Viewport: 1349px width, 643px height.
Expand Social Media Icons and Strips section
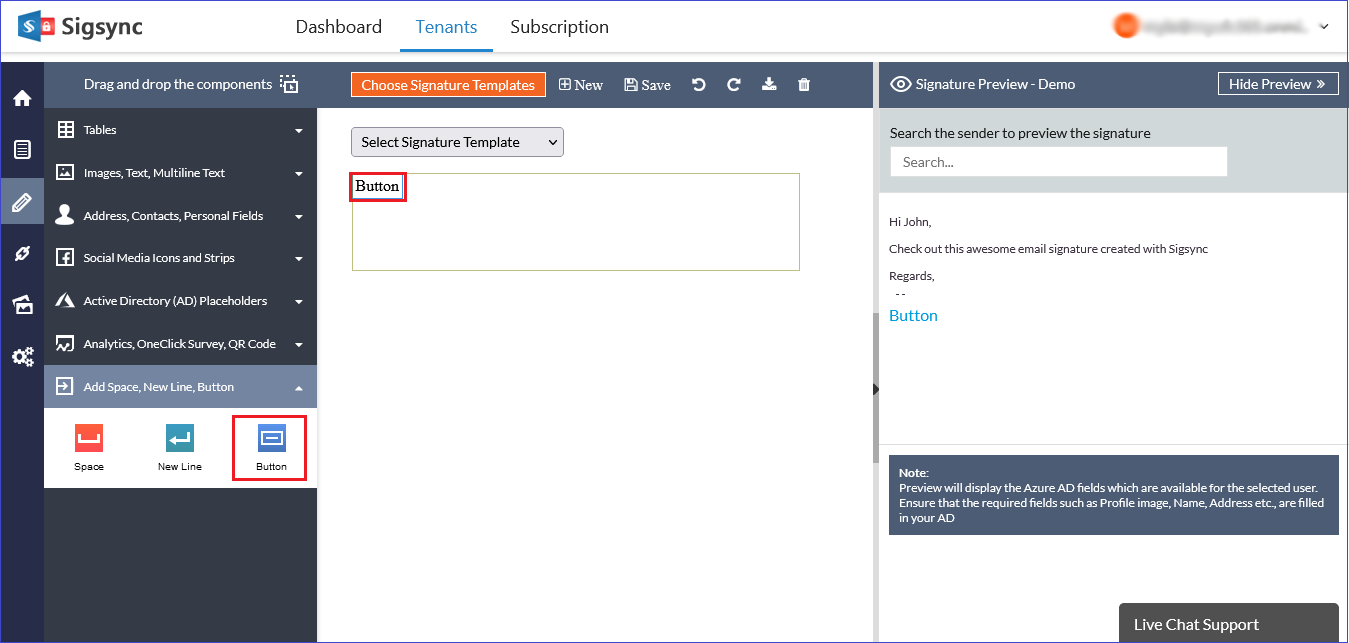(180, 258)
